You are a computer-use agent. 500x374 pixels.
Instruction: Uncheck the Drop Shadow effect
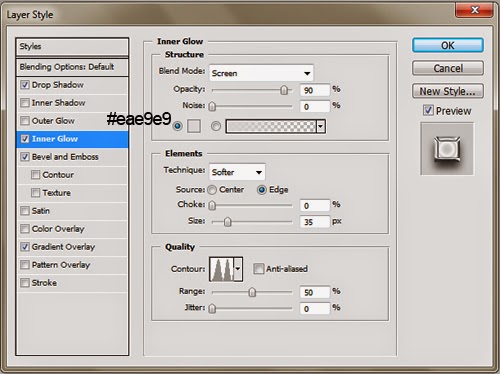coord(25,85)
